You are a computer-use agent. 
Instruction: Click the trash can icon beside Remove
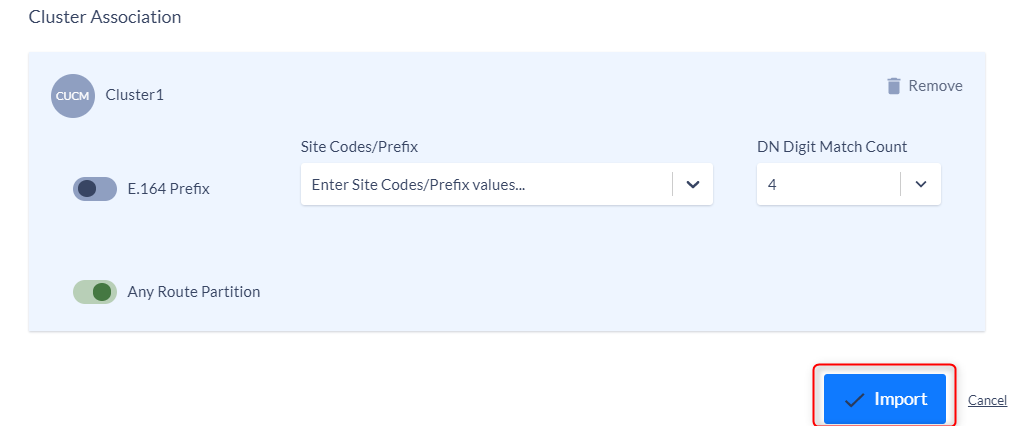click(894, 86)
